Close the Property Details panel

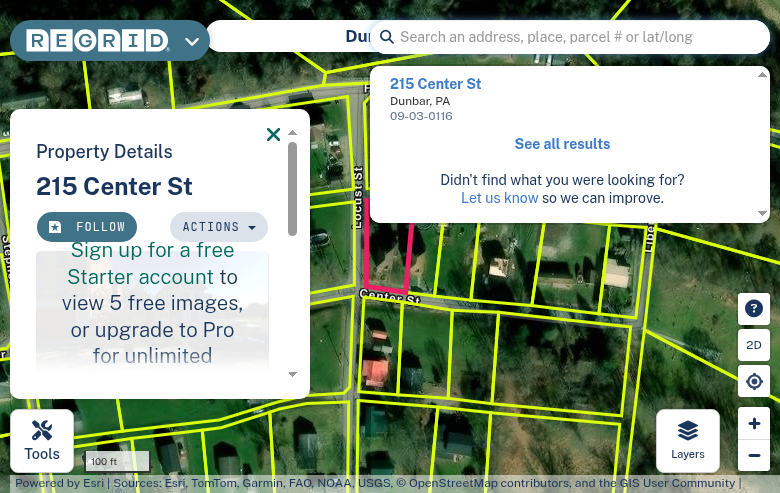274,134
